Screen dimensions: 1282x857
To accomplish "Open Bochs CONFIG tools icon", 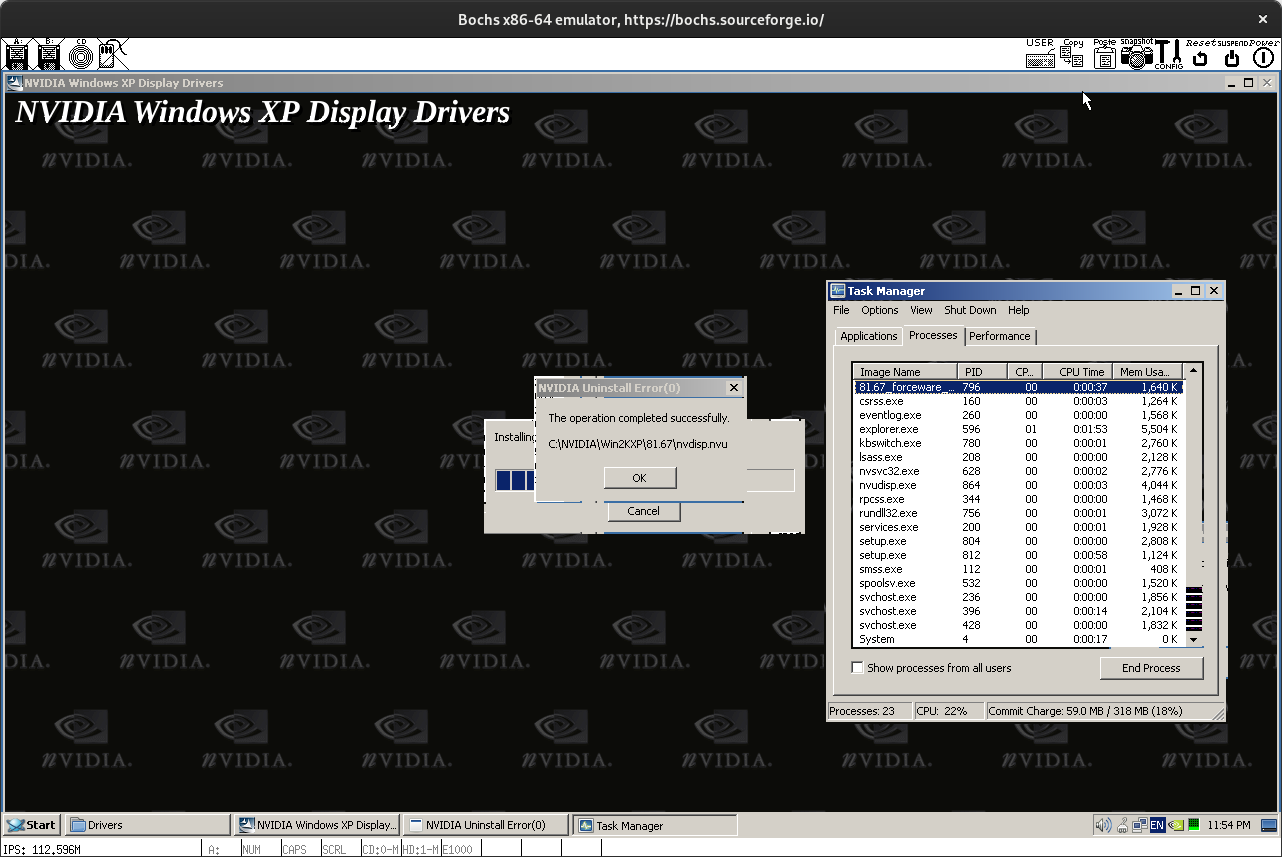I will (1168, 54).
